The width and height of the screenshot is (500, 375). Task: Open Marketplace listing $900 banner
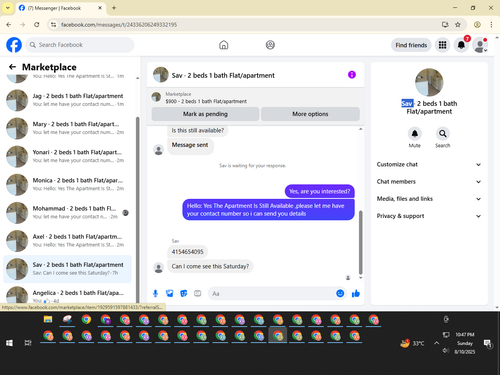tap(256, 98)
